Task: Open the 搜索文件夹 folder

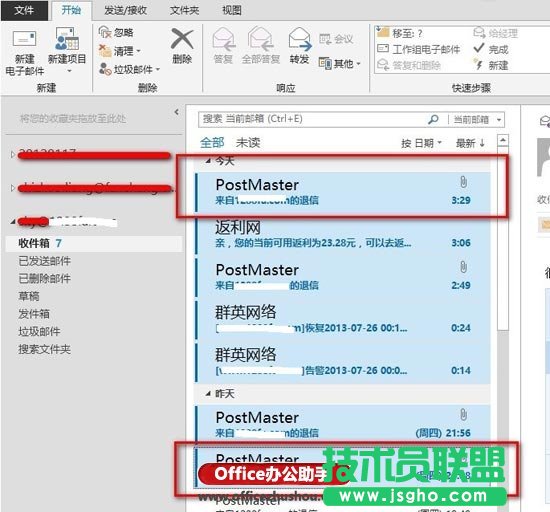Action: [45, 349]
